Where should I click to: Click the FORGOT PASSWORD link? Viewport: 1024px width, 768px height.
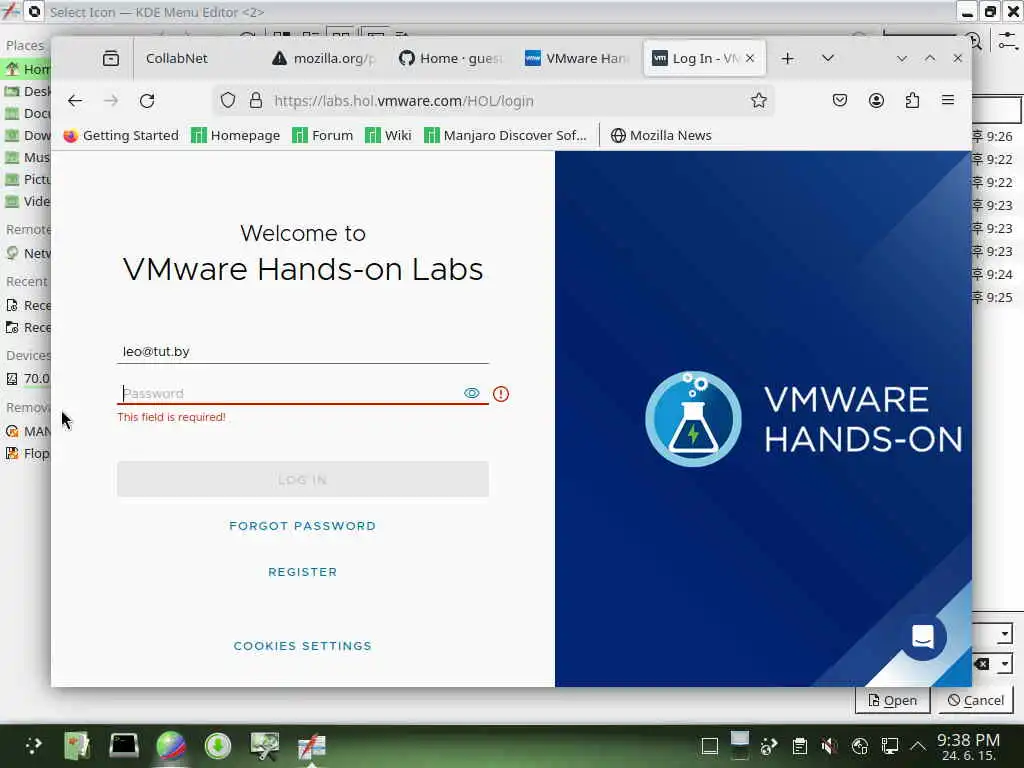click(302, 526)
